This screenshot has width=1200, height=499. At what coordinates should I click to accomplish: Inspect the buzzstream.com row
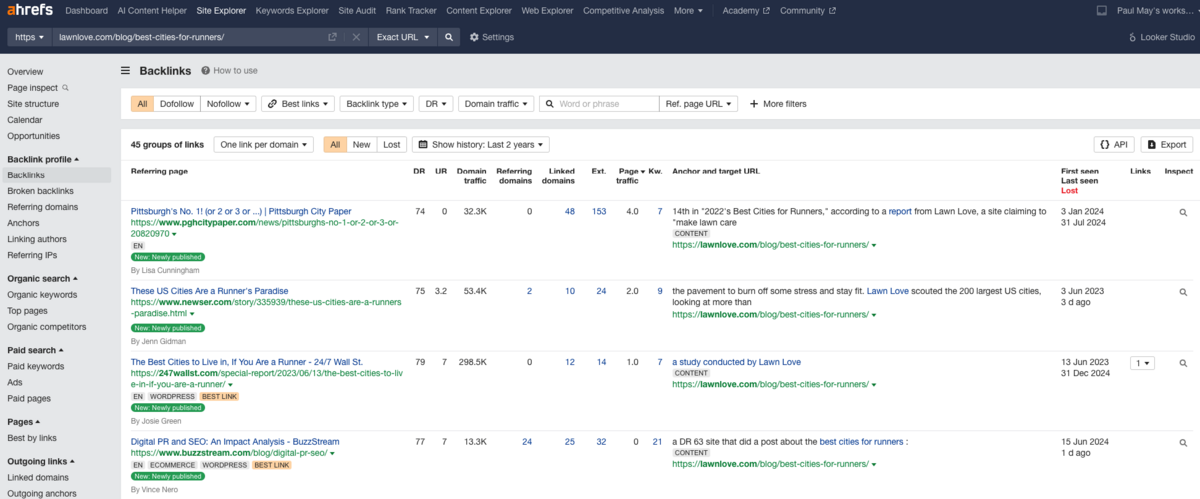[1183, 442]
